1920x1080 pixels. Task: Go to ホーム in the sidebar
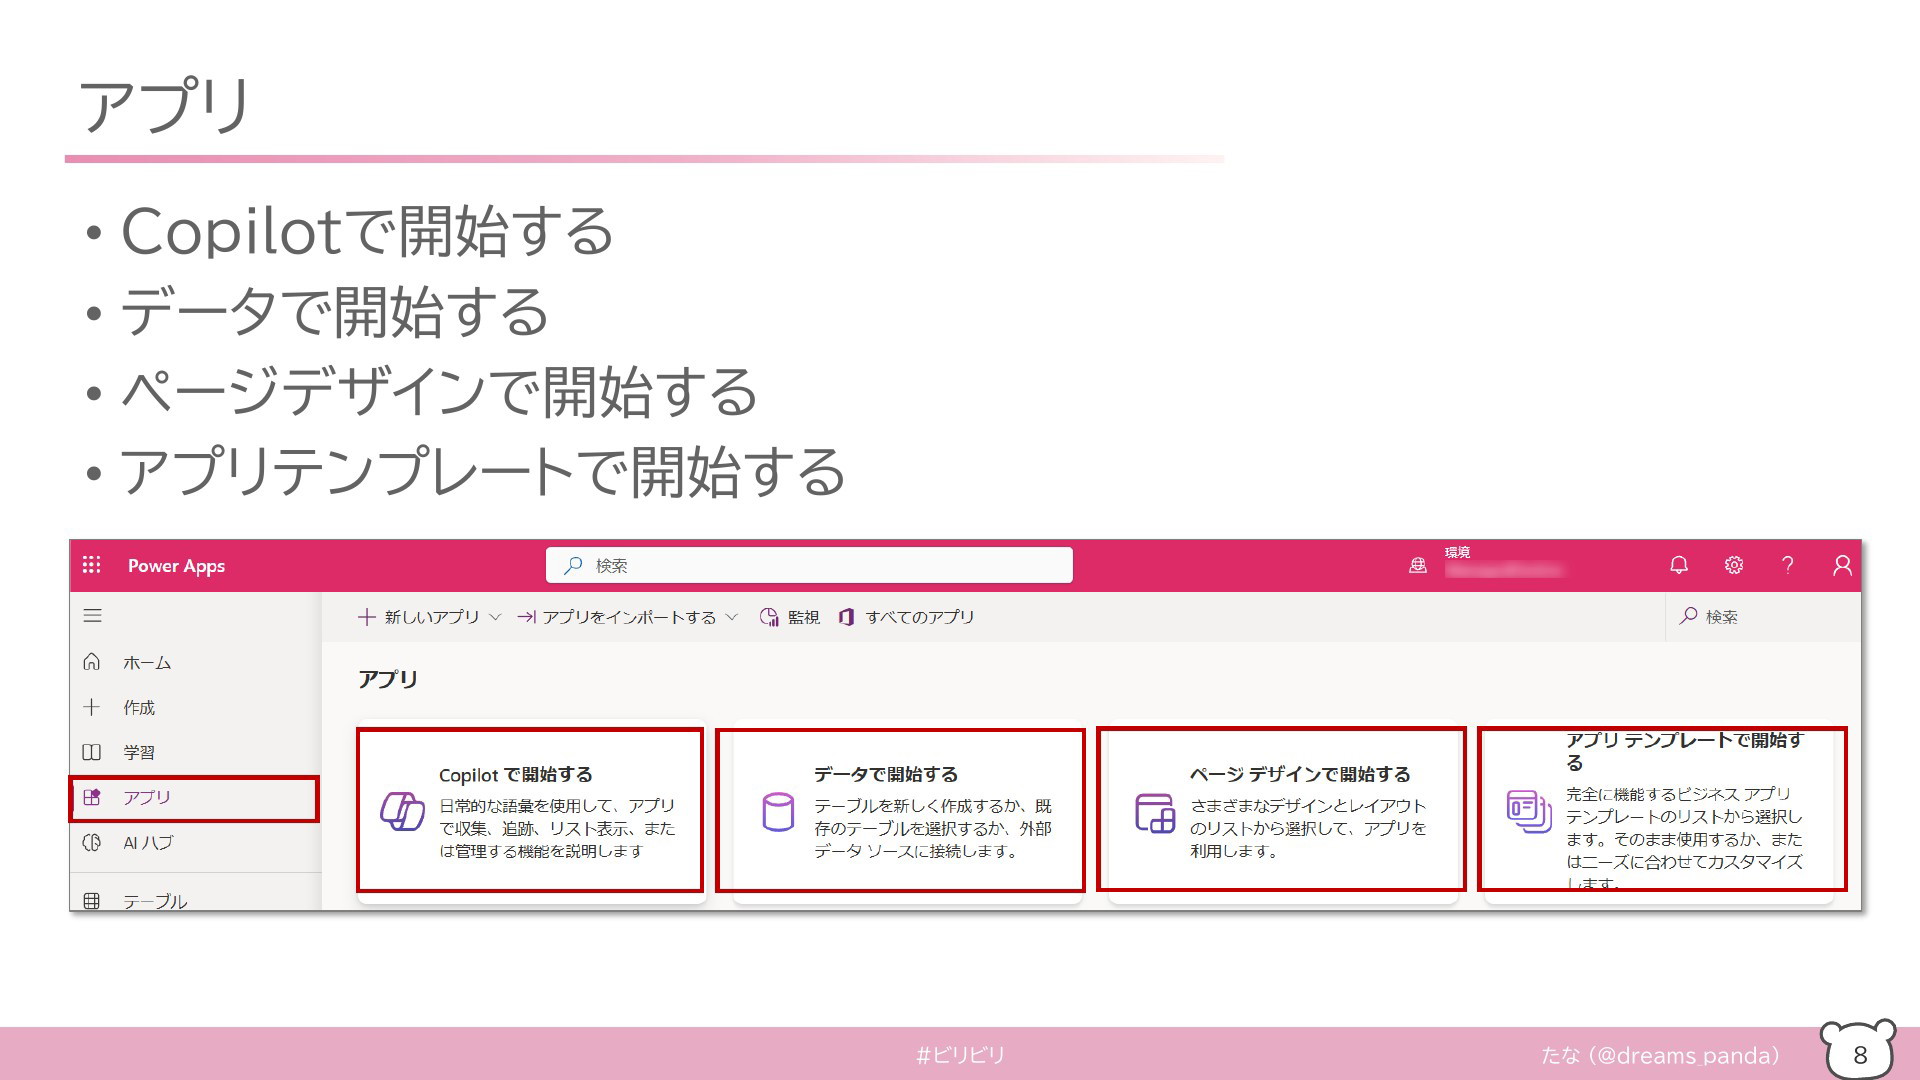(x=195, y=662)
